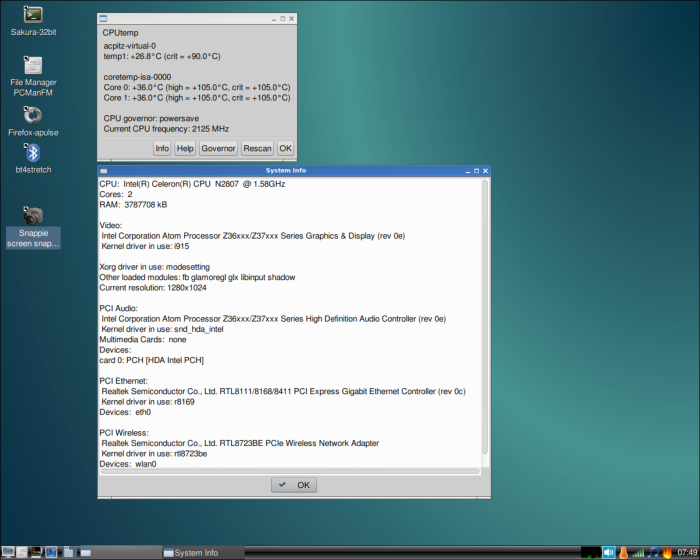Click the System Info vertical scrollbar
This screenshot has height=560, width=700.
pyautogui.click(x=485, y=317)
